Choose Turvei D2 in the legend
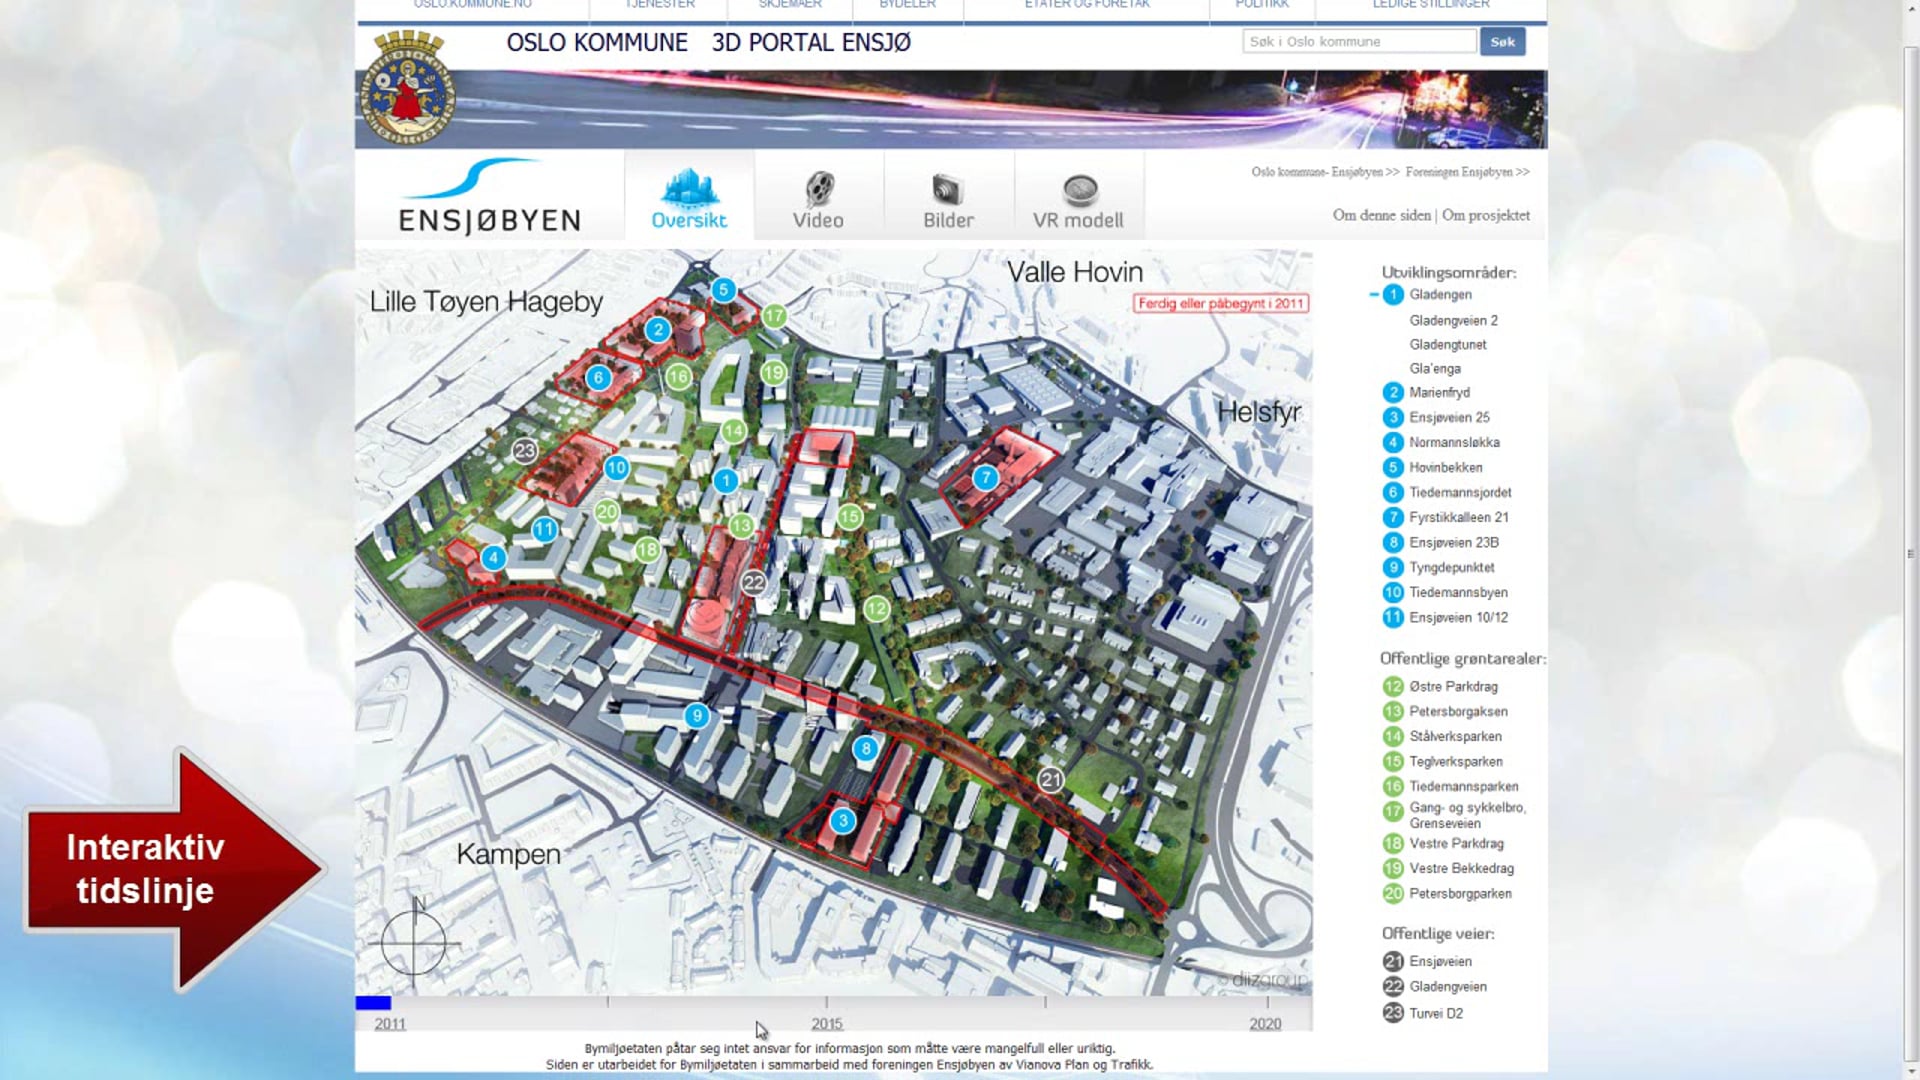 pos(1436,1013)
